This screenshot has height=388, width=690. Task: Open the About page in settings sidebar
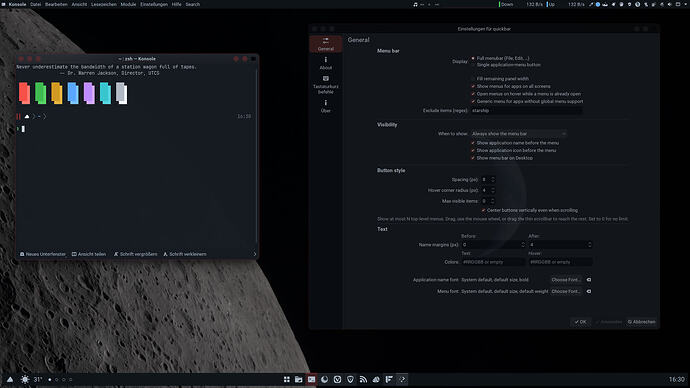click(x=326, y=63)
